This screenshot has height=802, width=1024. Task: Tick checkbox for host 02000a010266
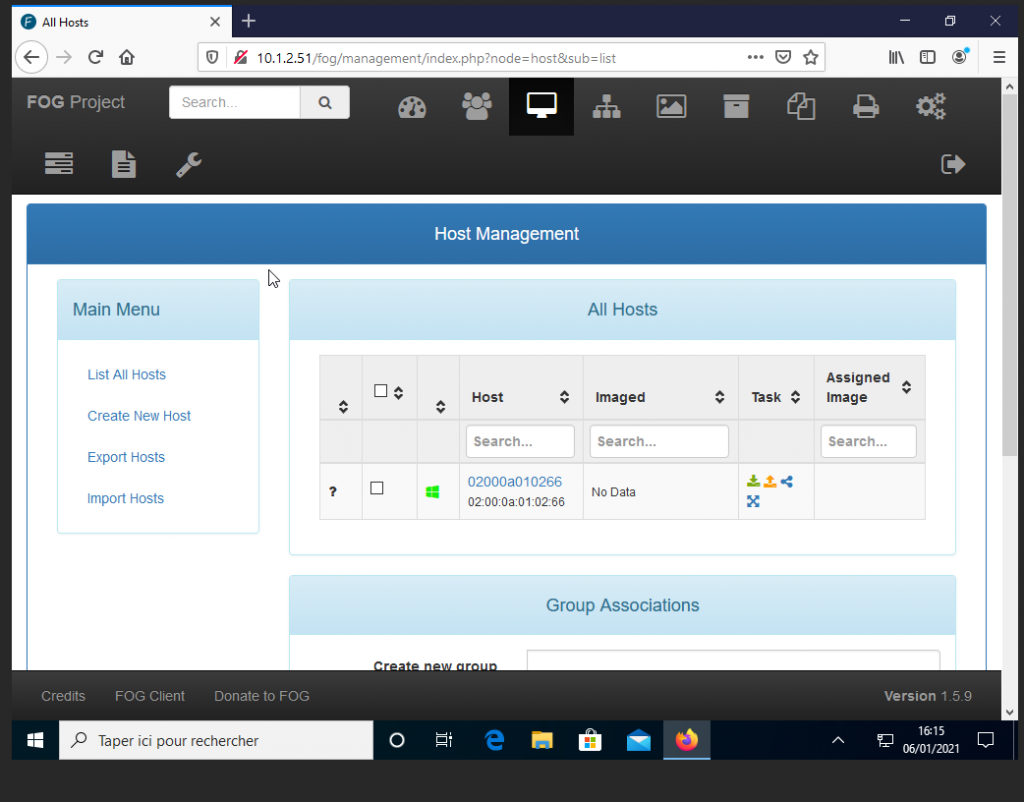click(377, 488)
